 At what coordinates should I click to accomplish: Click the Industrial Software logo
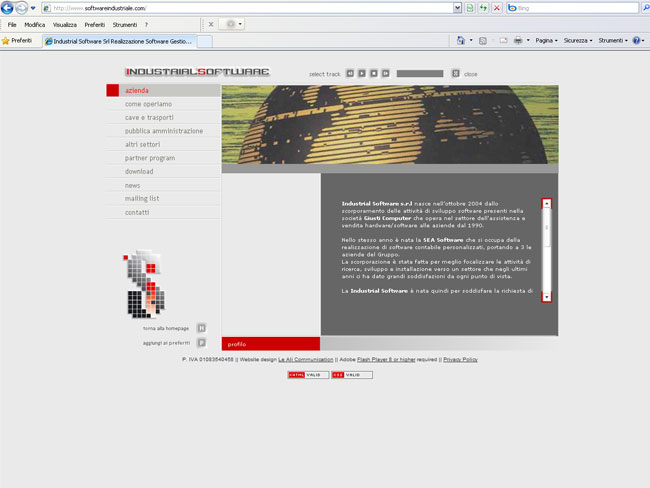[x=197, y=72]
